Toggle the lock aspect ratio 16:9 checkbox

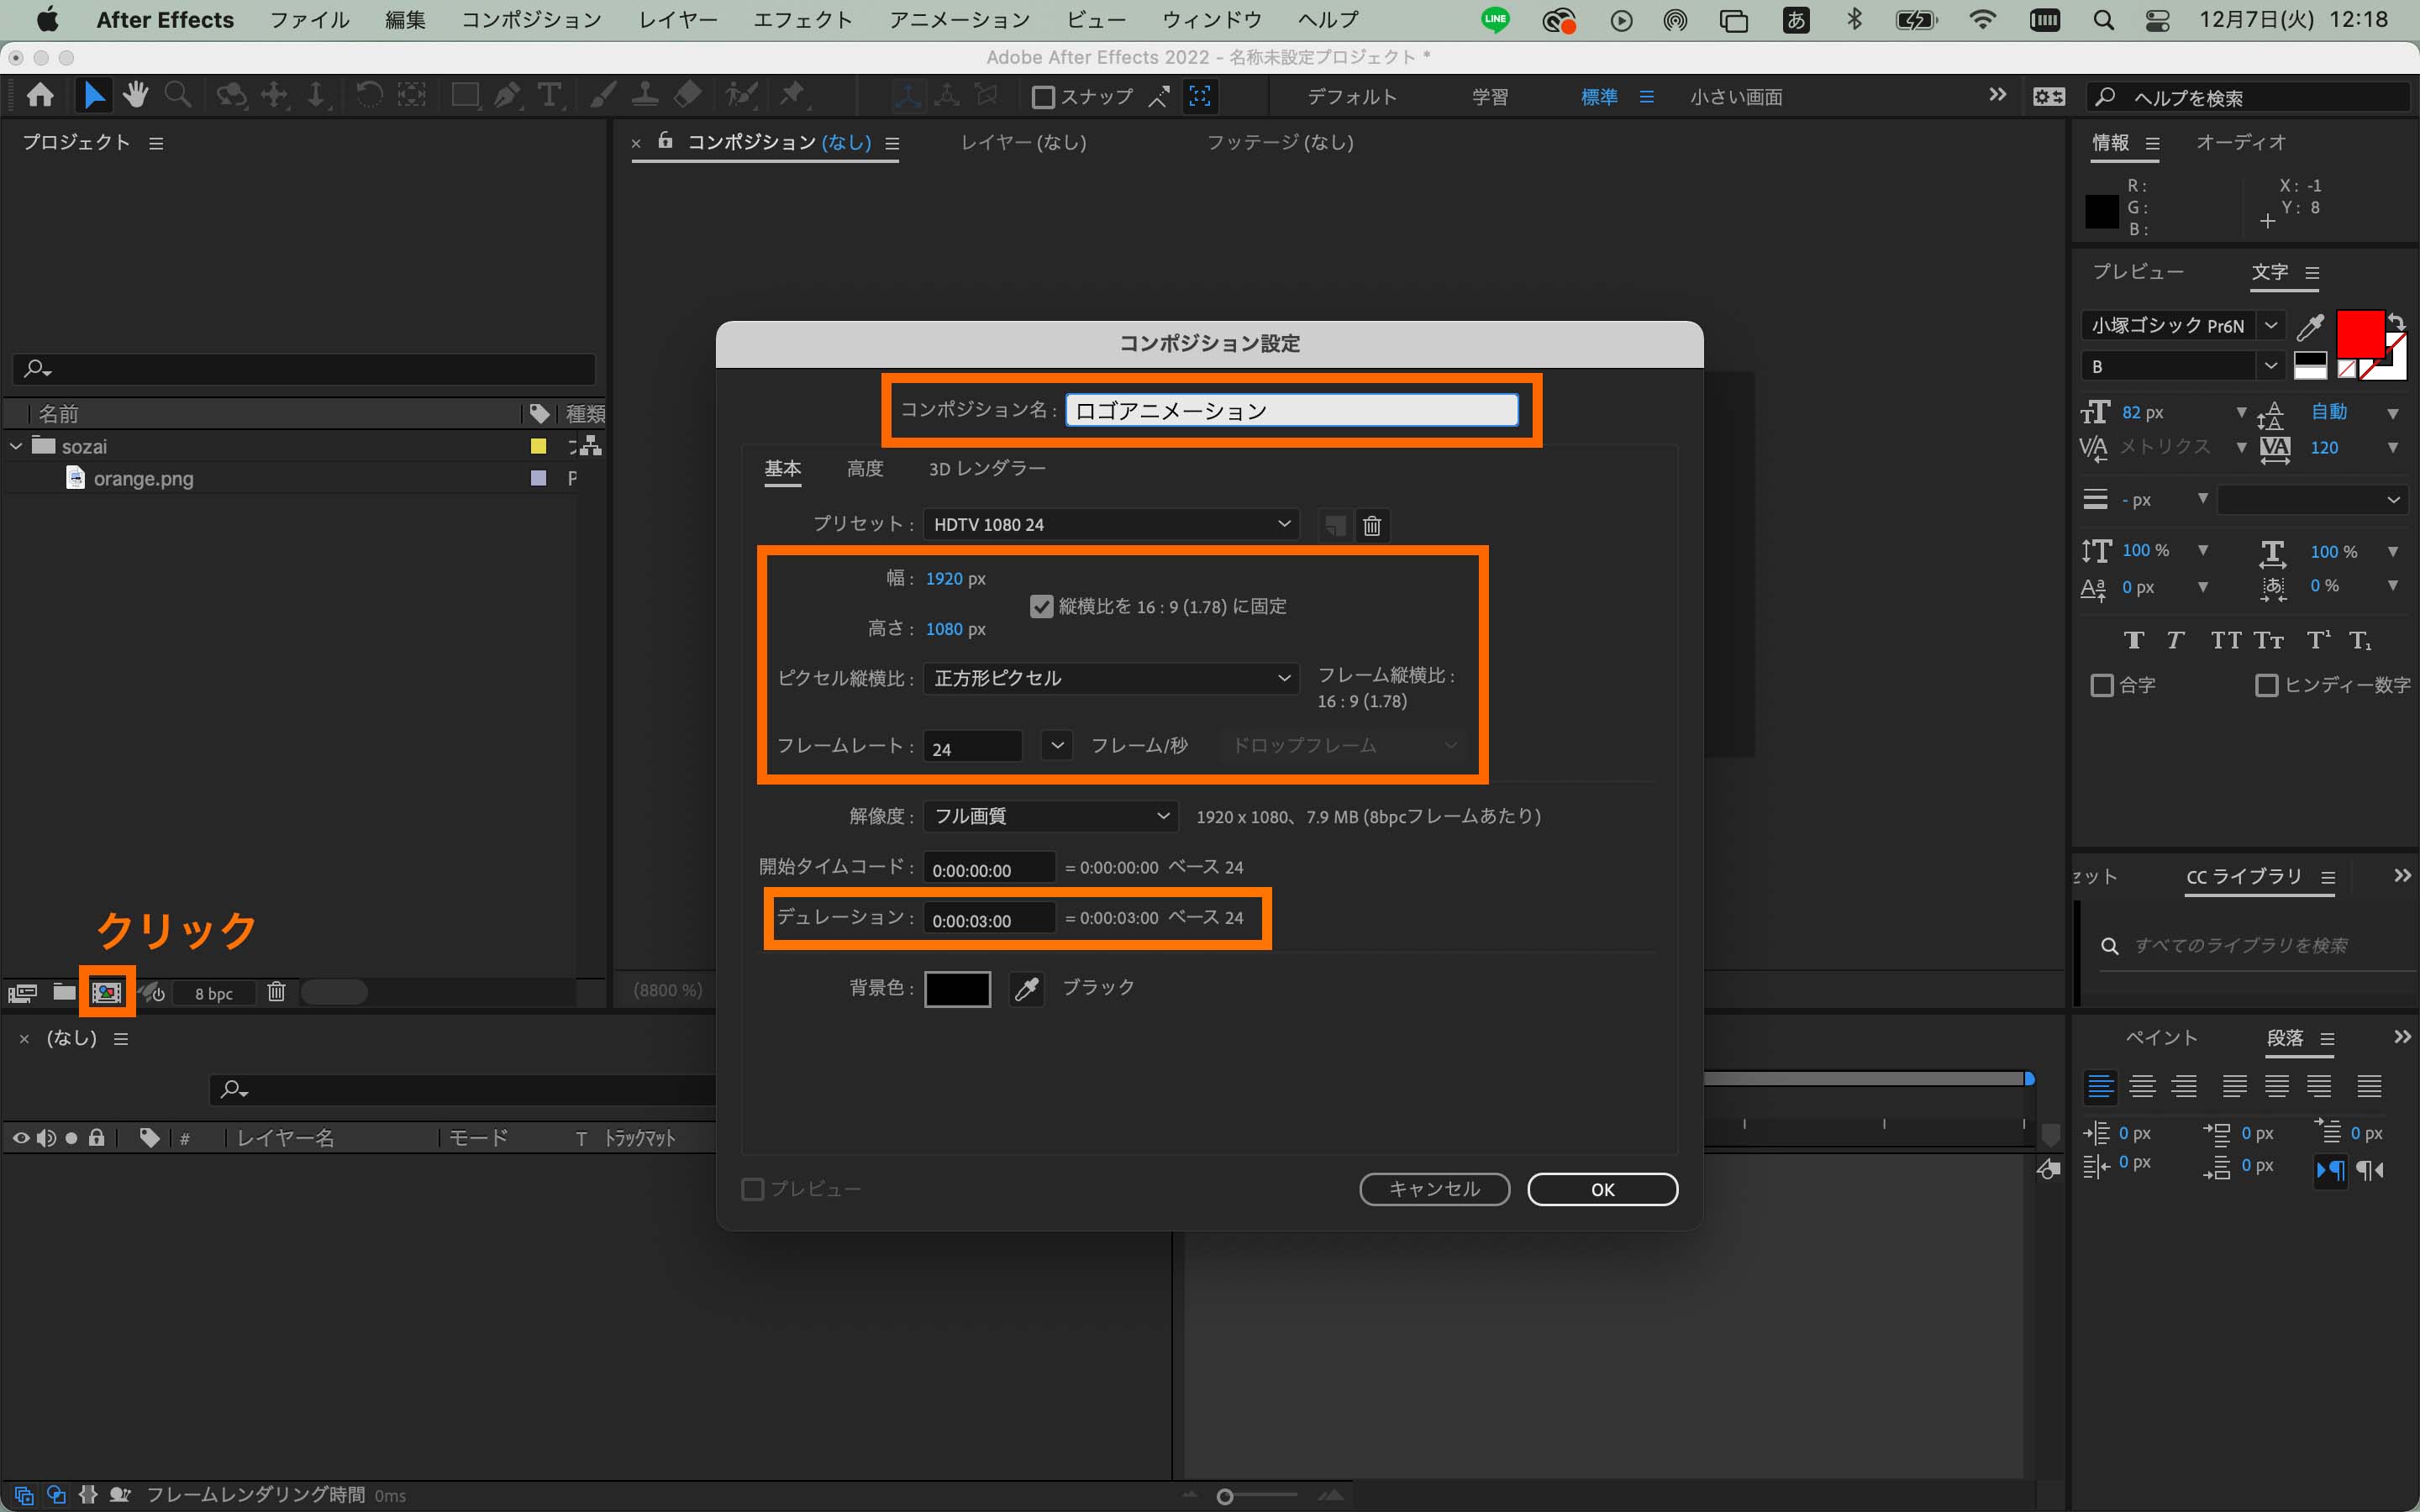tap(1041, 606)
